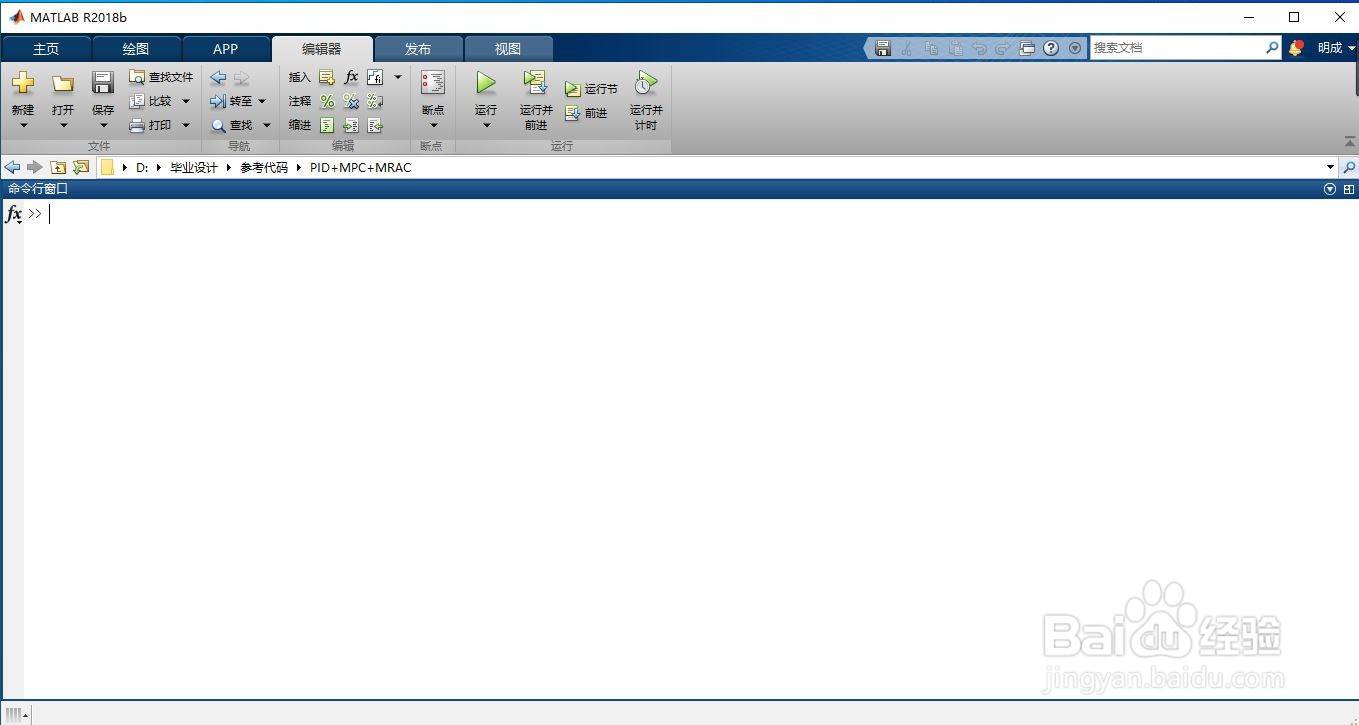Open the Compare (比较) dropdown arrow
This screenshot has height=725, width=1359.
(186, 101)
